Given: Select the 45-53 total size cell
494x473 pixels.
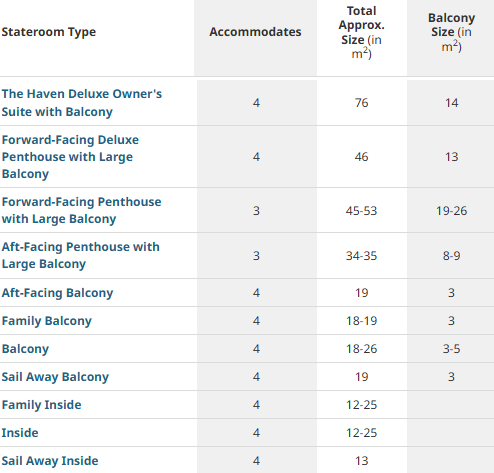Looking at the screenshot, I should [362, 211].
